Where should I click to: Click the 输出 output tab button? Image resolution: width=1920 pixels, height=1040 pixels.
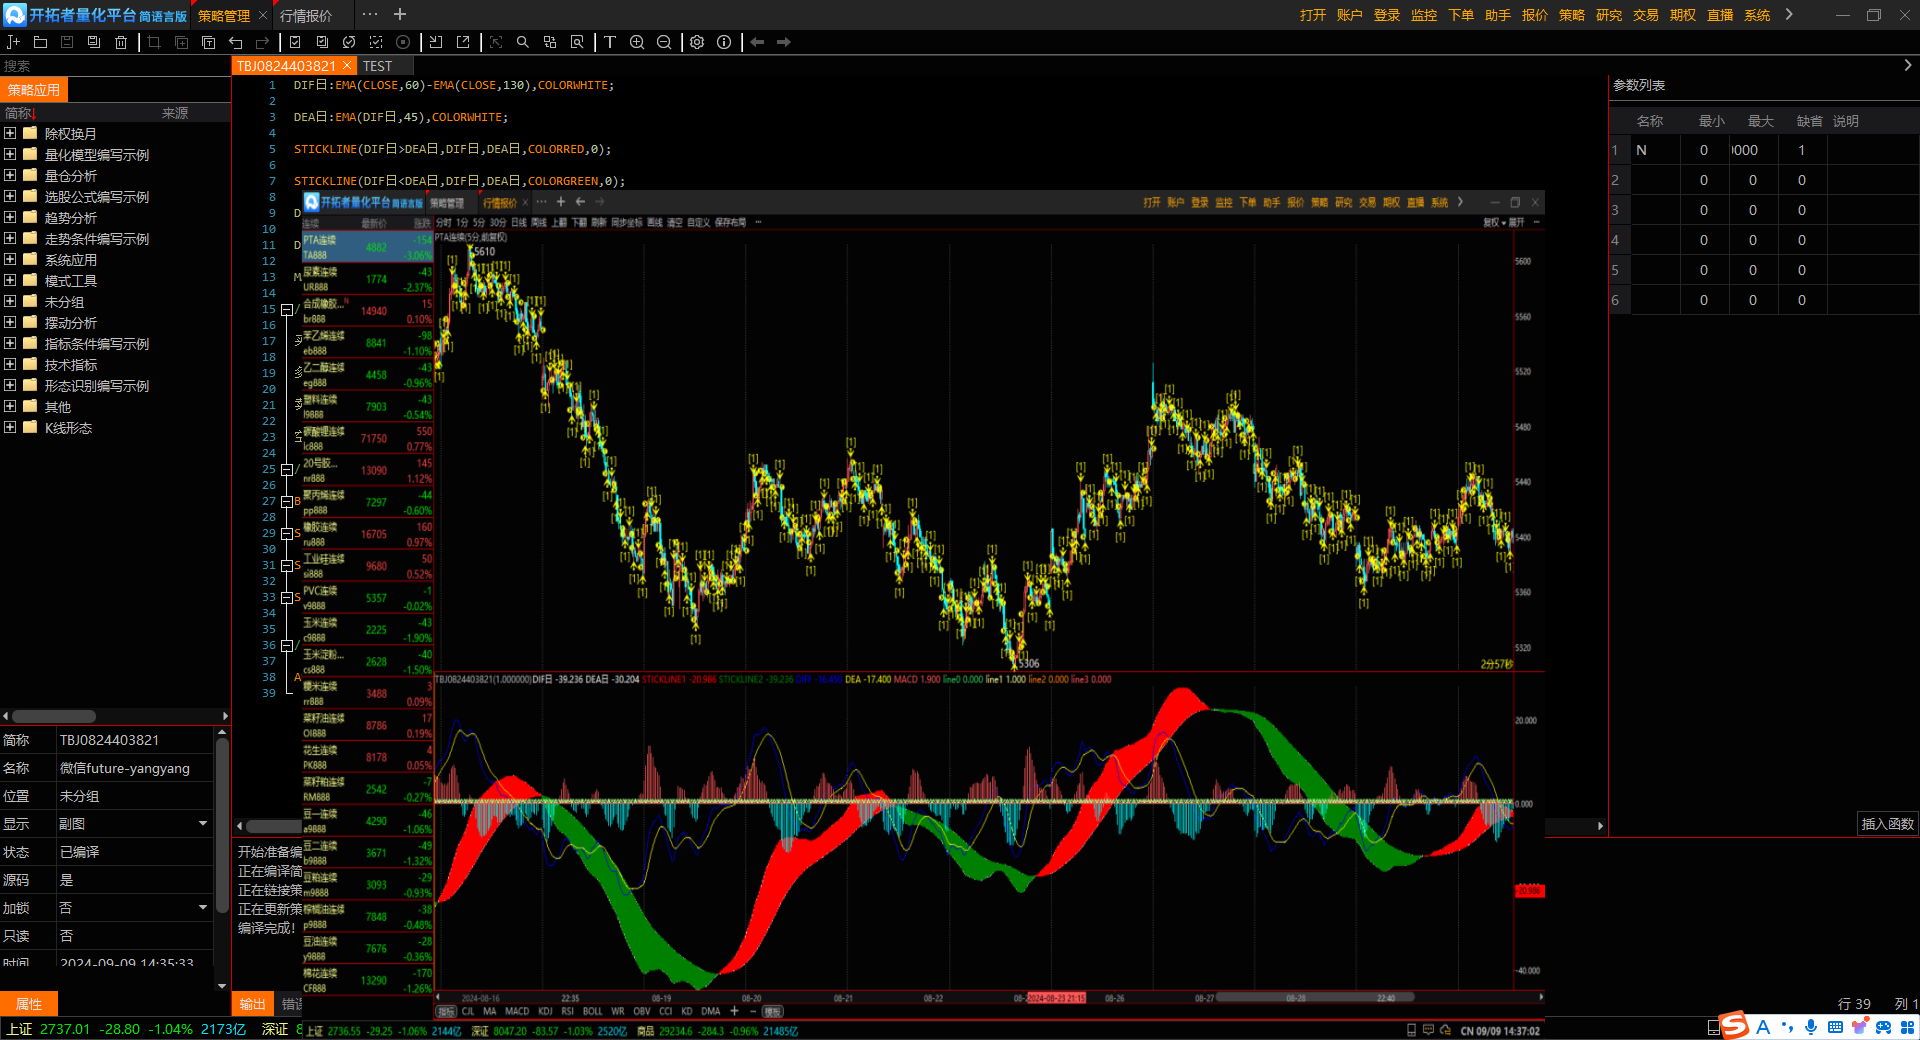(252, 1004)
